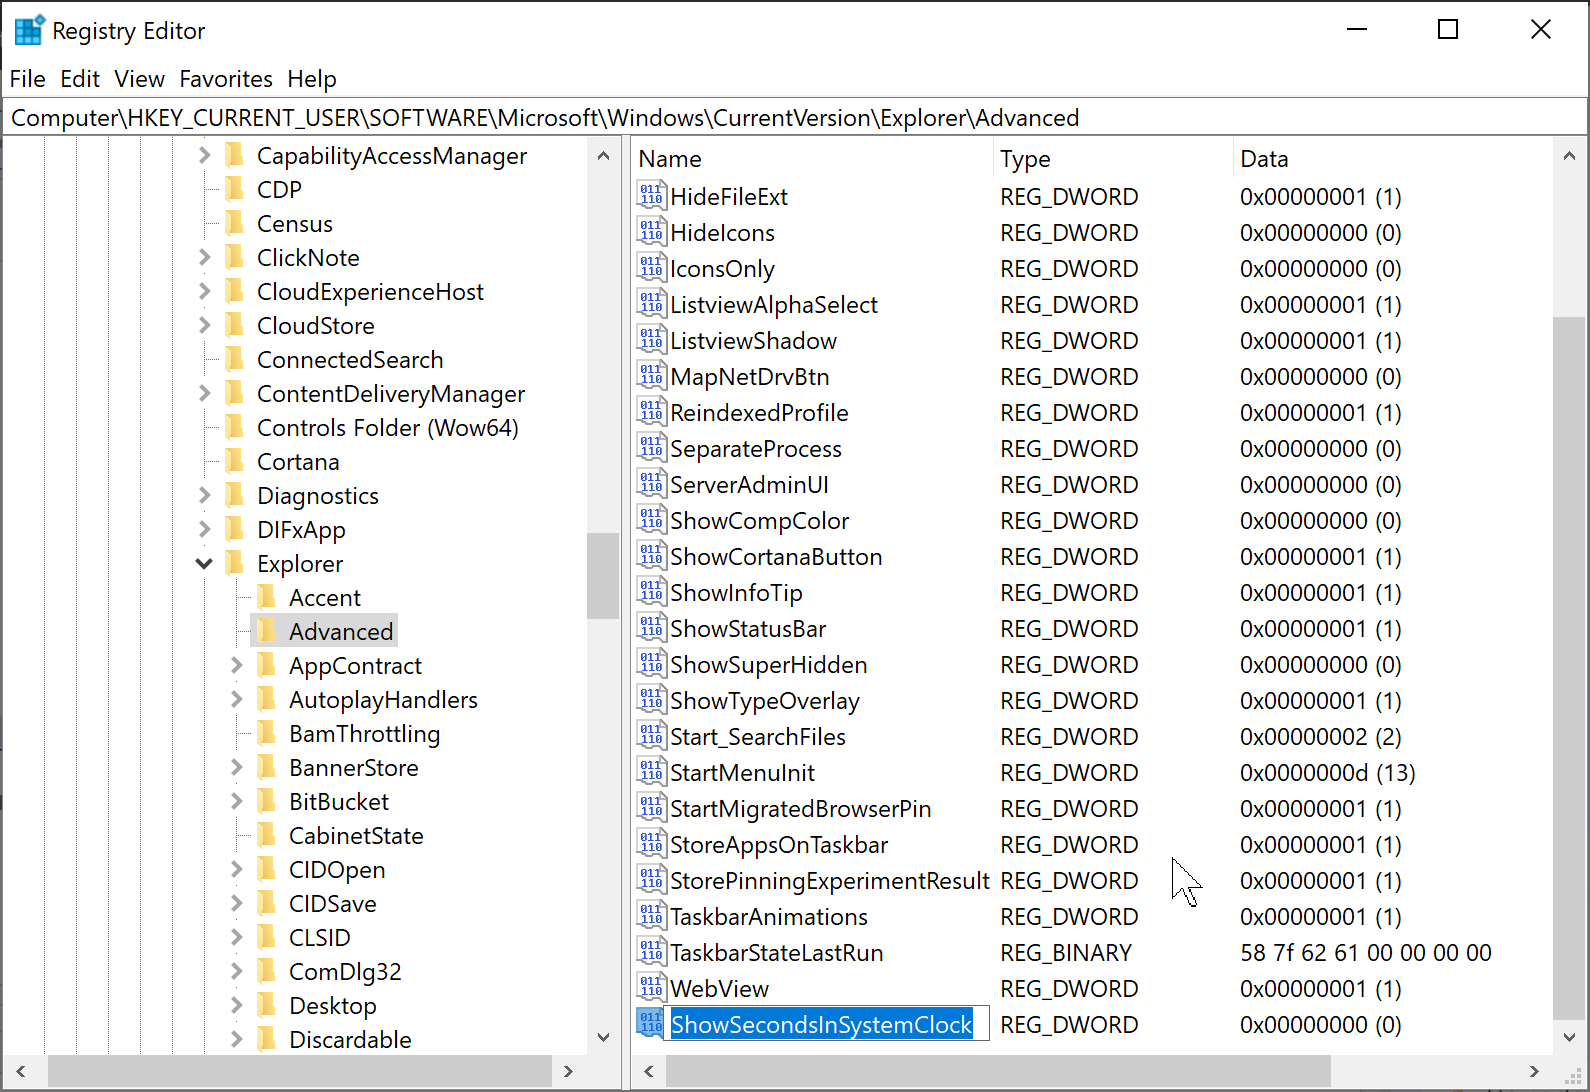Click the Cortana folder icon
1590x1092 pixels.
click(236, 461)
